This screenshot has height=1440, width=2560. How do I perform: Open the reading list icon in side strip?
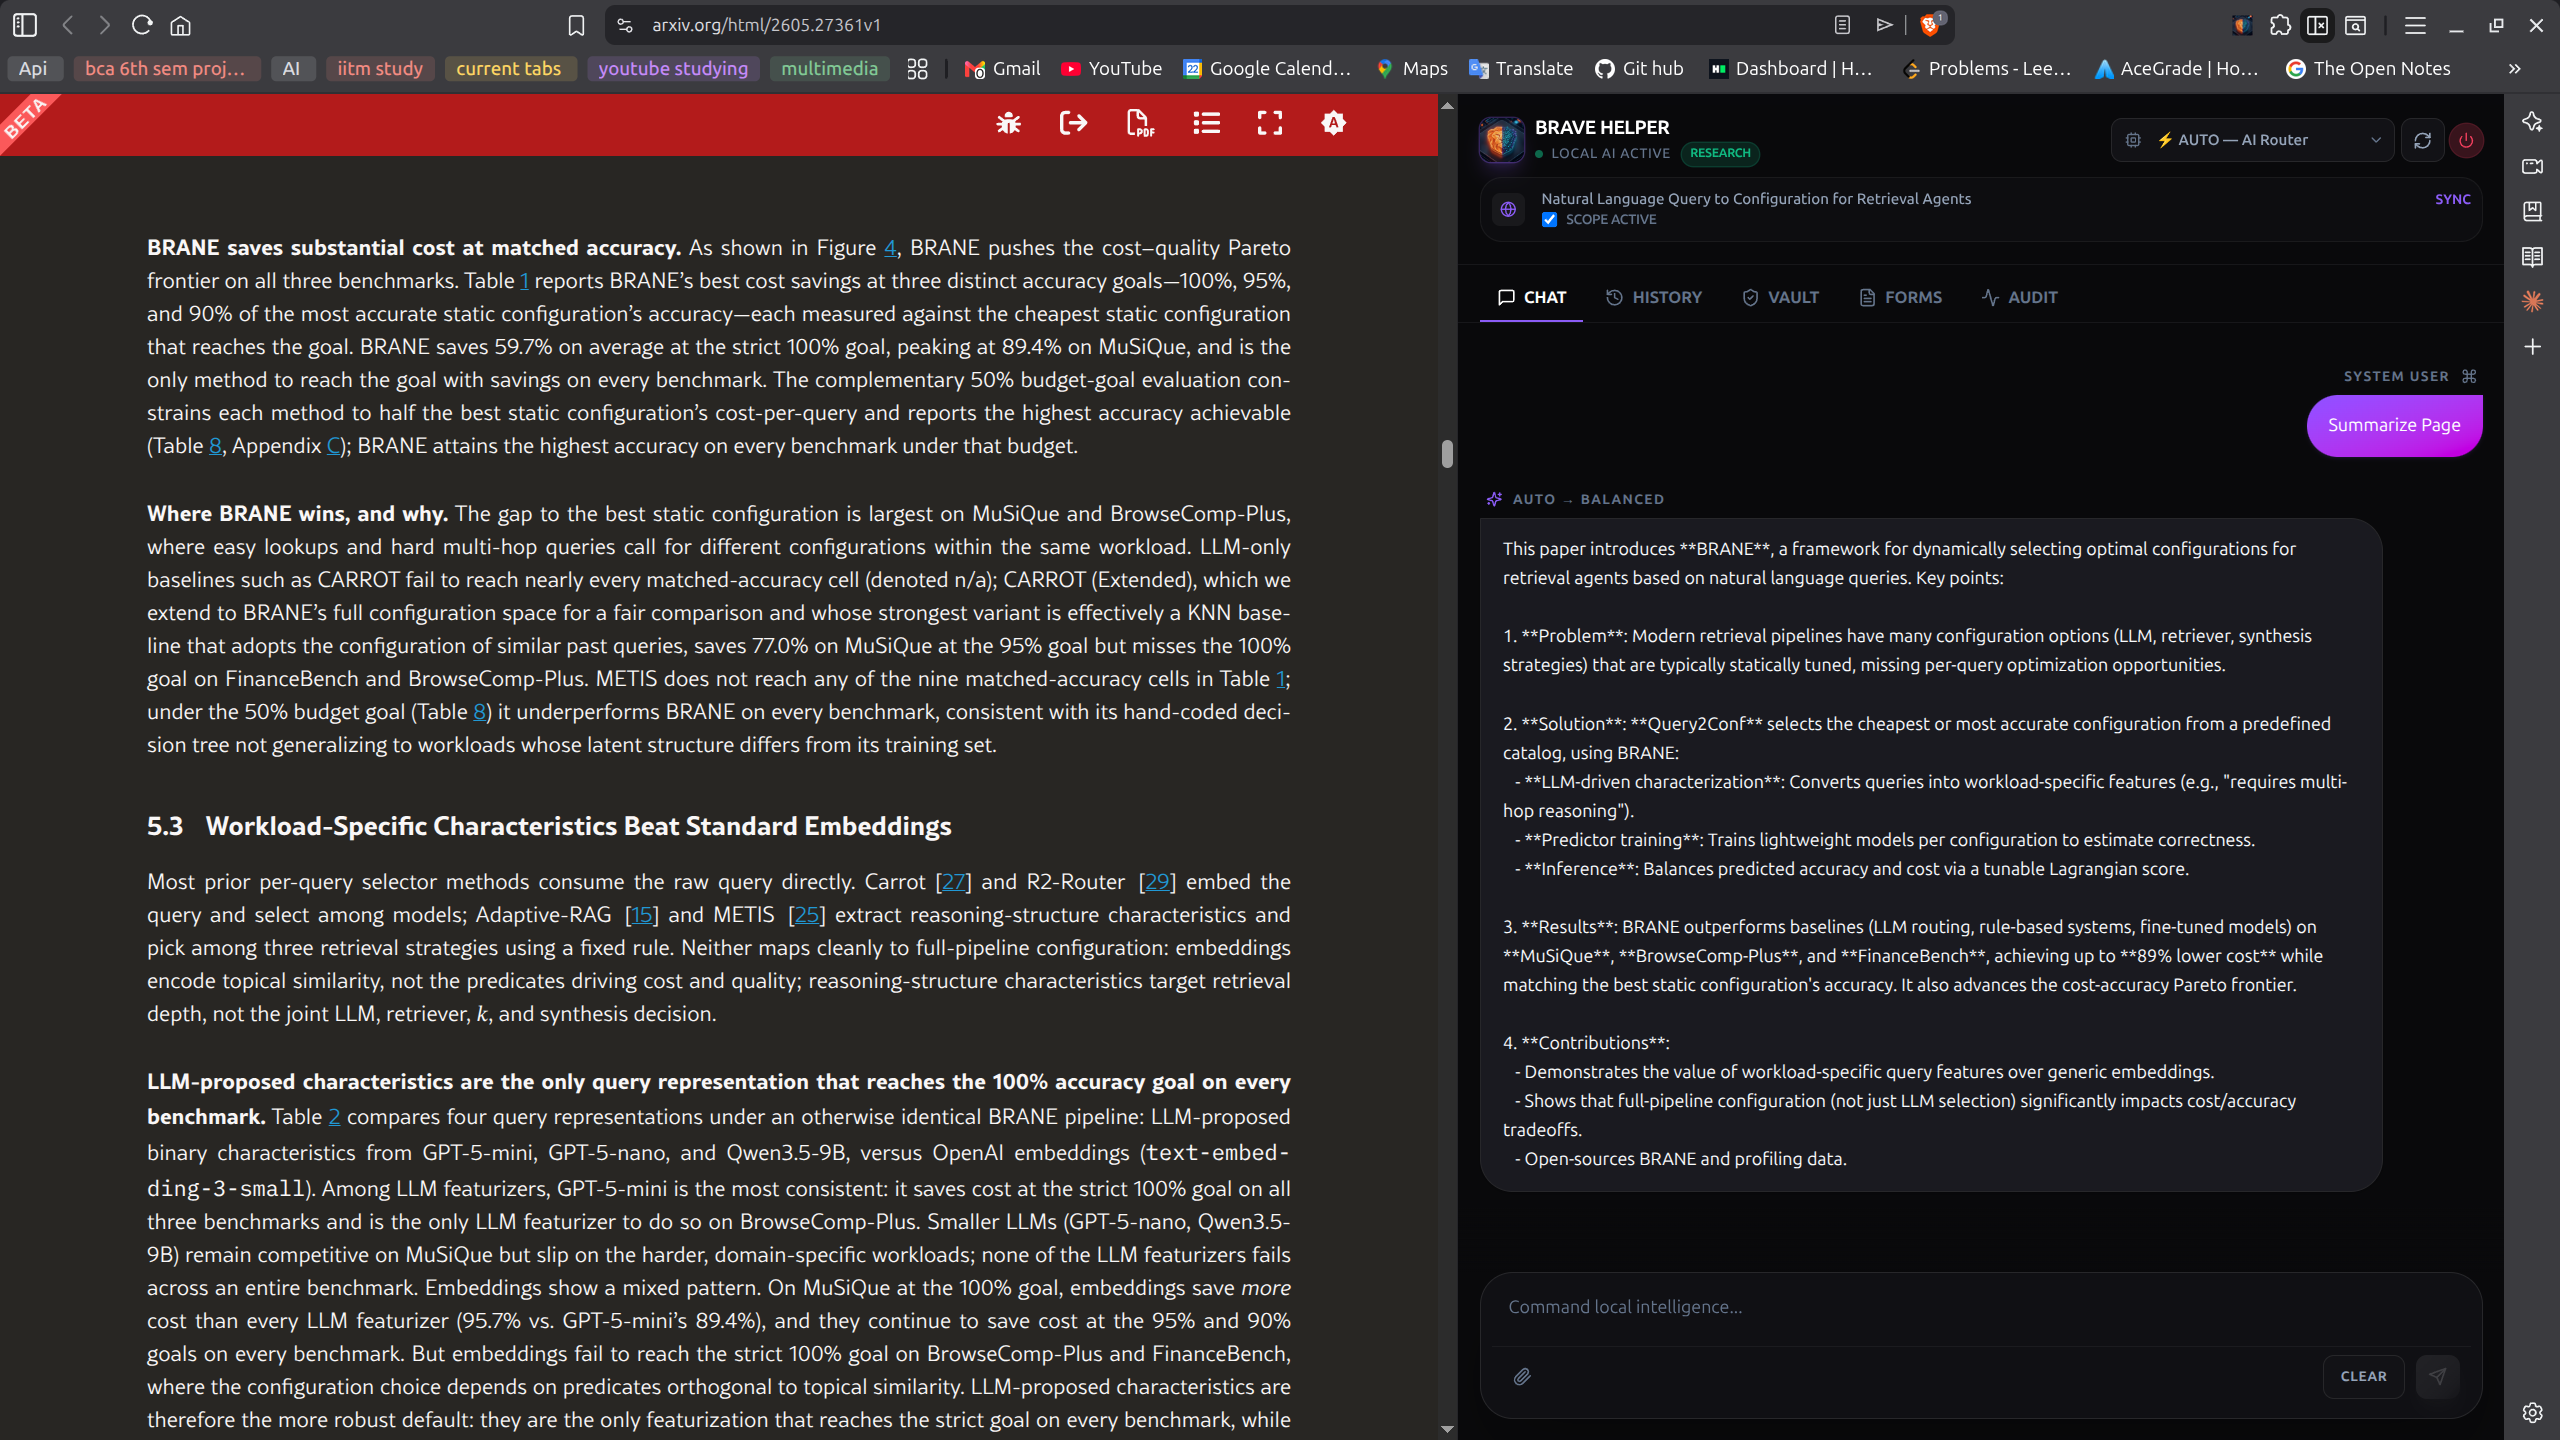pos(2532,257)
